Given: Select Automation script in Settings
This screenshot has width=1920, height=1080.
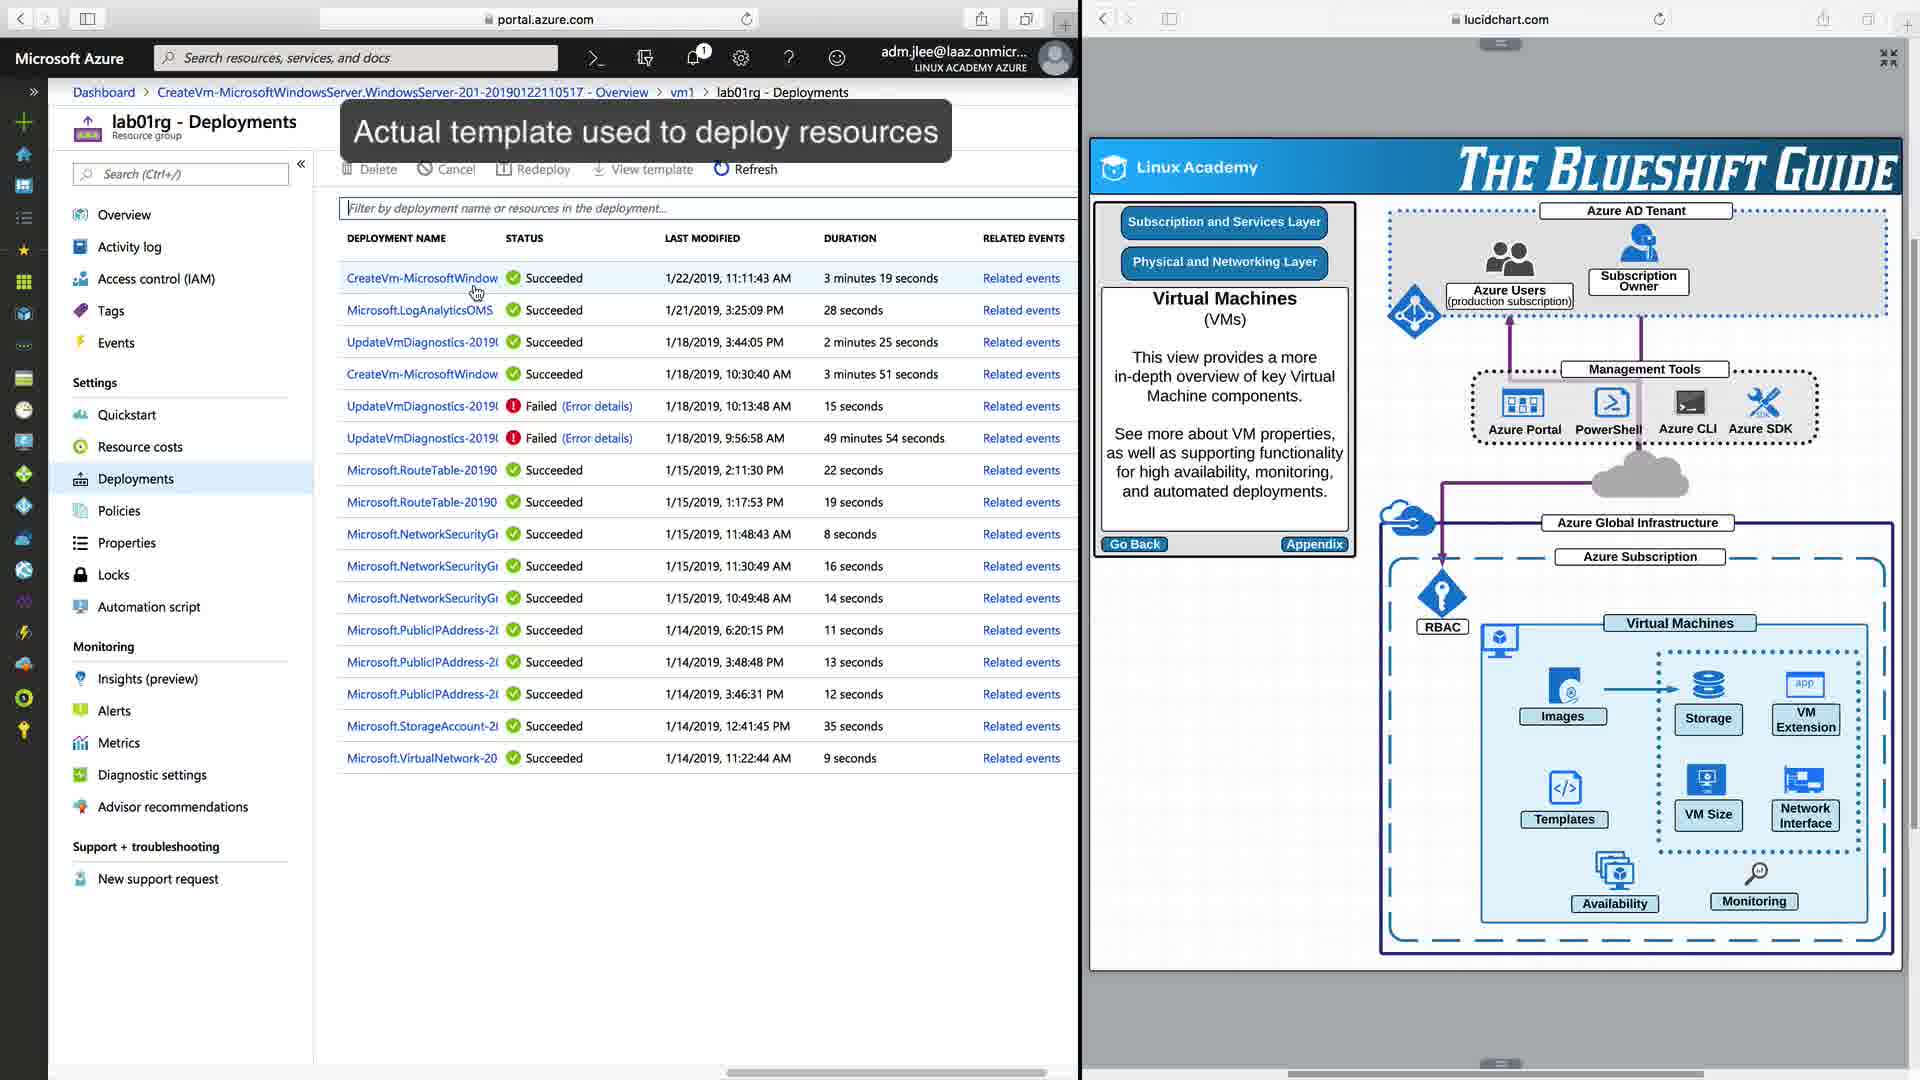Looking at the screenshot, I should tap(149, 607).
